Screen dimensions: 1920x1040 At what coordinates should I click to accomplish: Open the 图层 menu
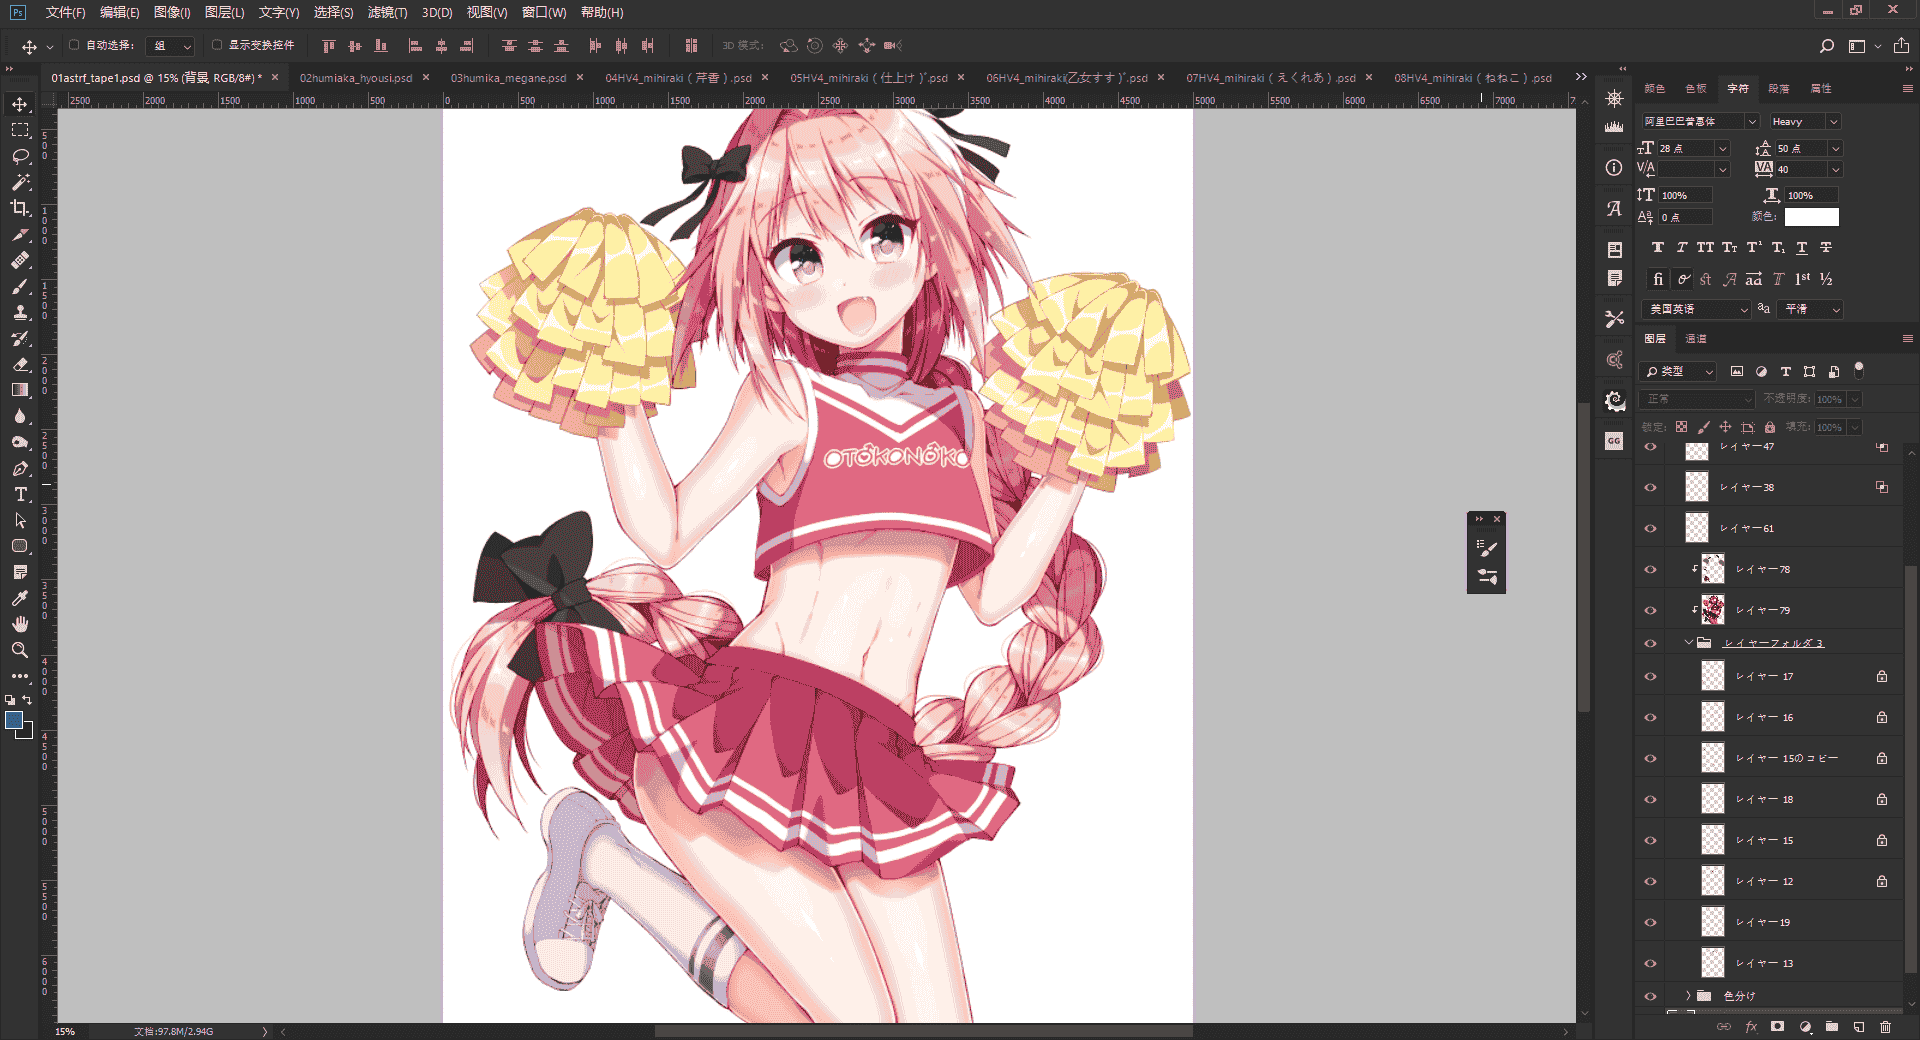pyautogui.click(x=224, y=12)
